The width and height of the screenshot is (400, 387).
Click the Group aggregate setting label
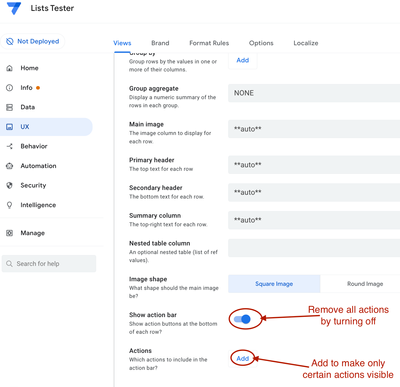(x=154, y=89)
